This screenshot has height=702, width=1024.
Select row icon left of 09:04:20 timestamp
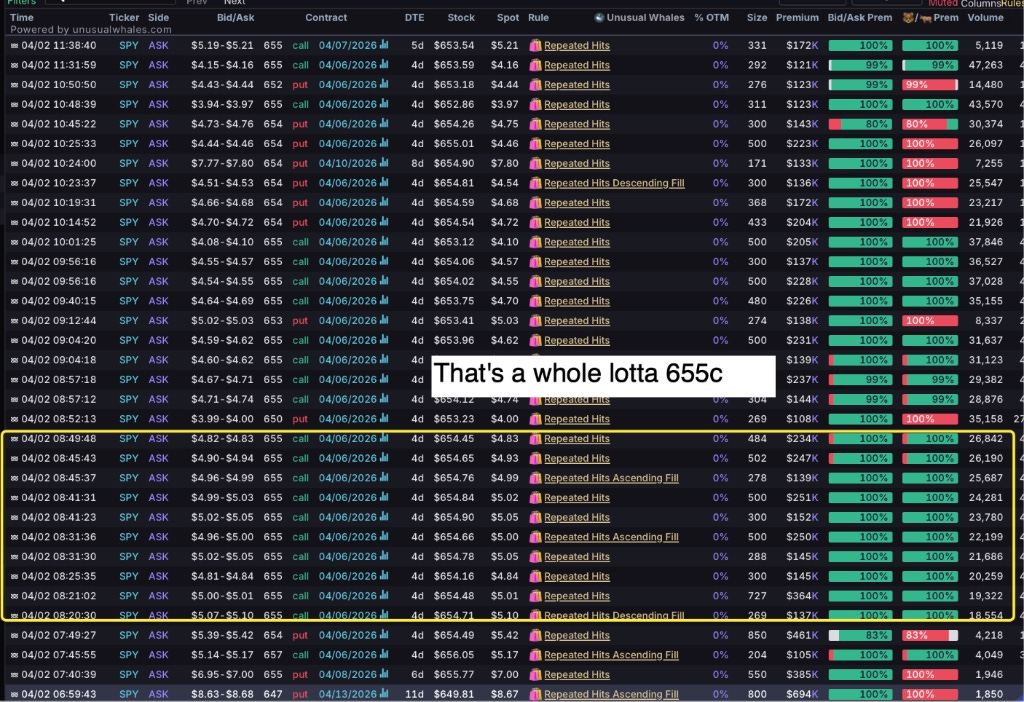point(14,340)
